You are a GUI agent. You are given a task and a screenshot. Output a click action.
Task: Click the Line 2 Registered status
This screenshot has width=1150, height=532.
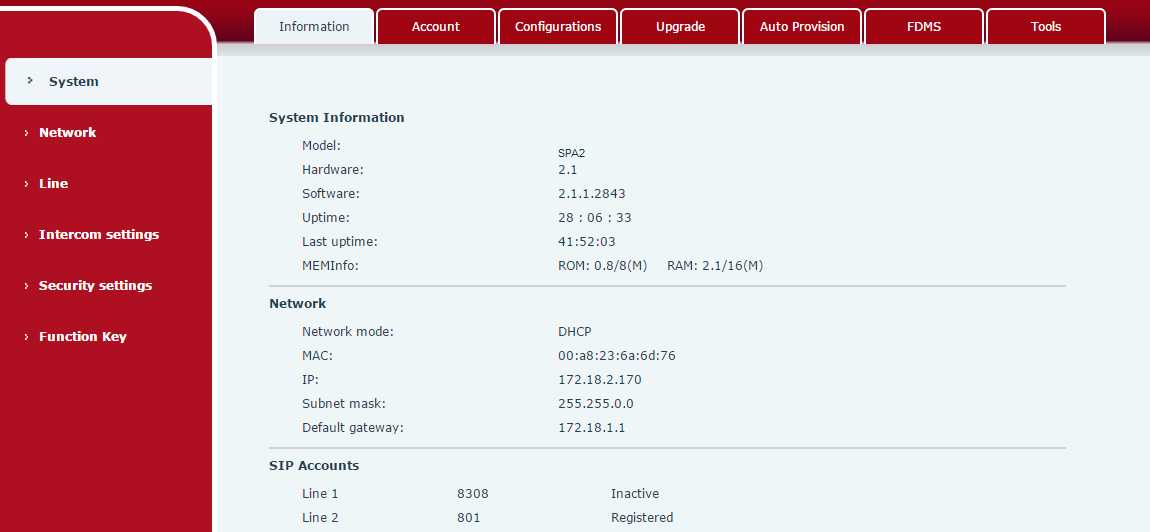pos(642,518)
